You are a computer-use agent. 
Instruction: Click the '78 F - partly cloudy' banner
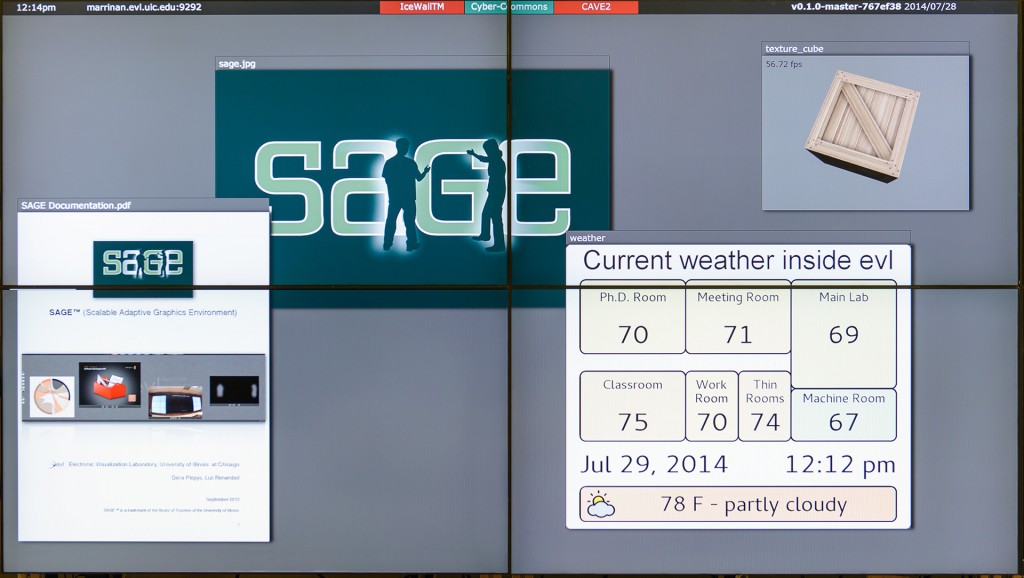click(x=738, y=504)
